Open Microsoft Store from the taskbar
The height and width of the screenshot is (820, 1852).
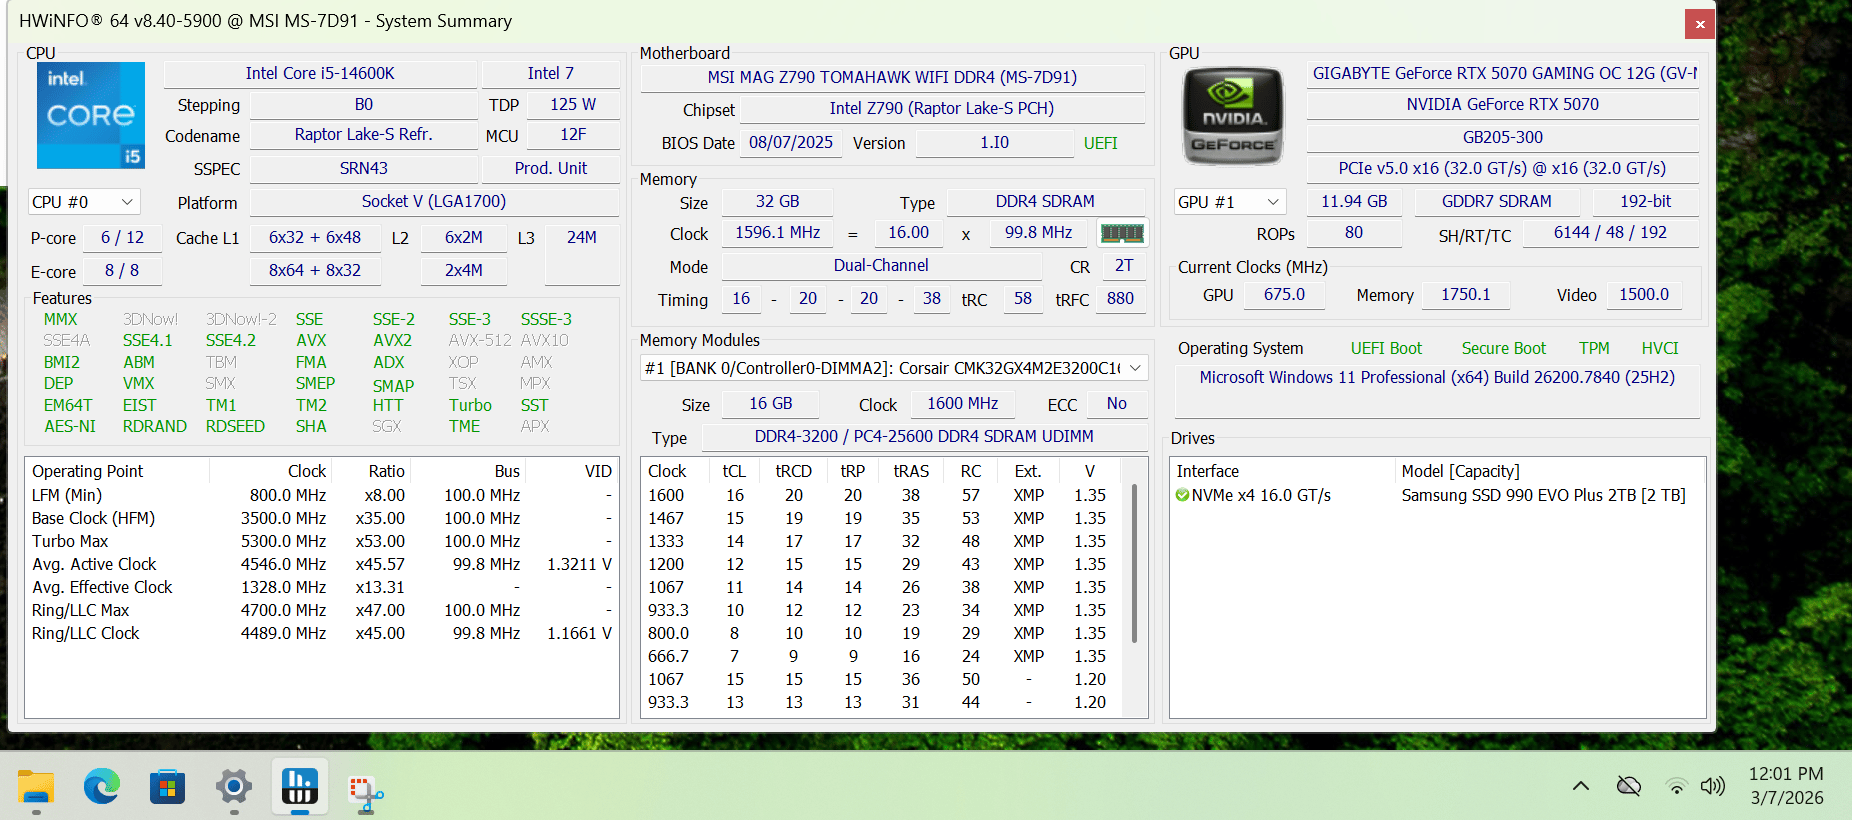[x=168, y=787]
